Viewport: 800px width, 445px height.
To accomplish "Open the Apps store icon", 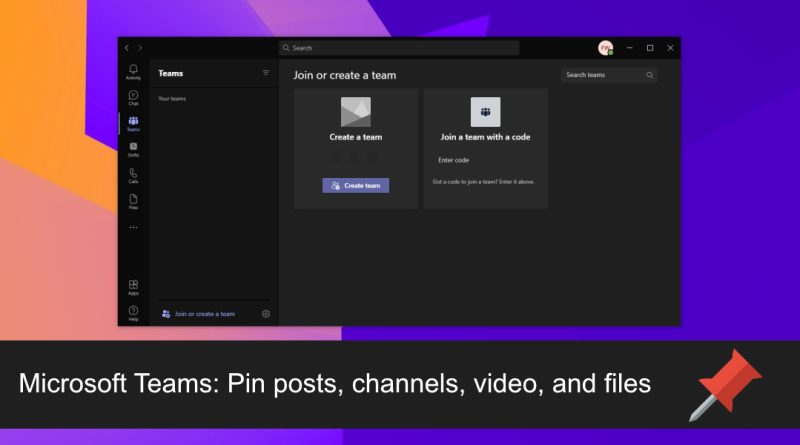I will pos(133,287).
